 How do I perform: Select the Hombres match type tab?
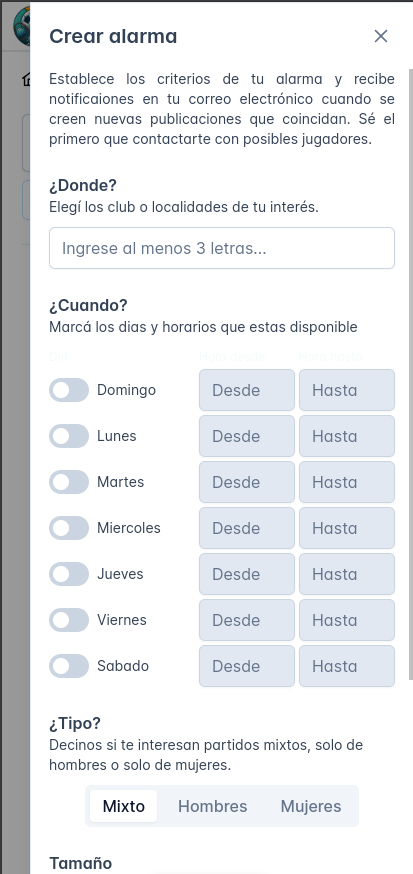click(x=212, y=806)
